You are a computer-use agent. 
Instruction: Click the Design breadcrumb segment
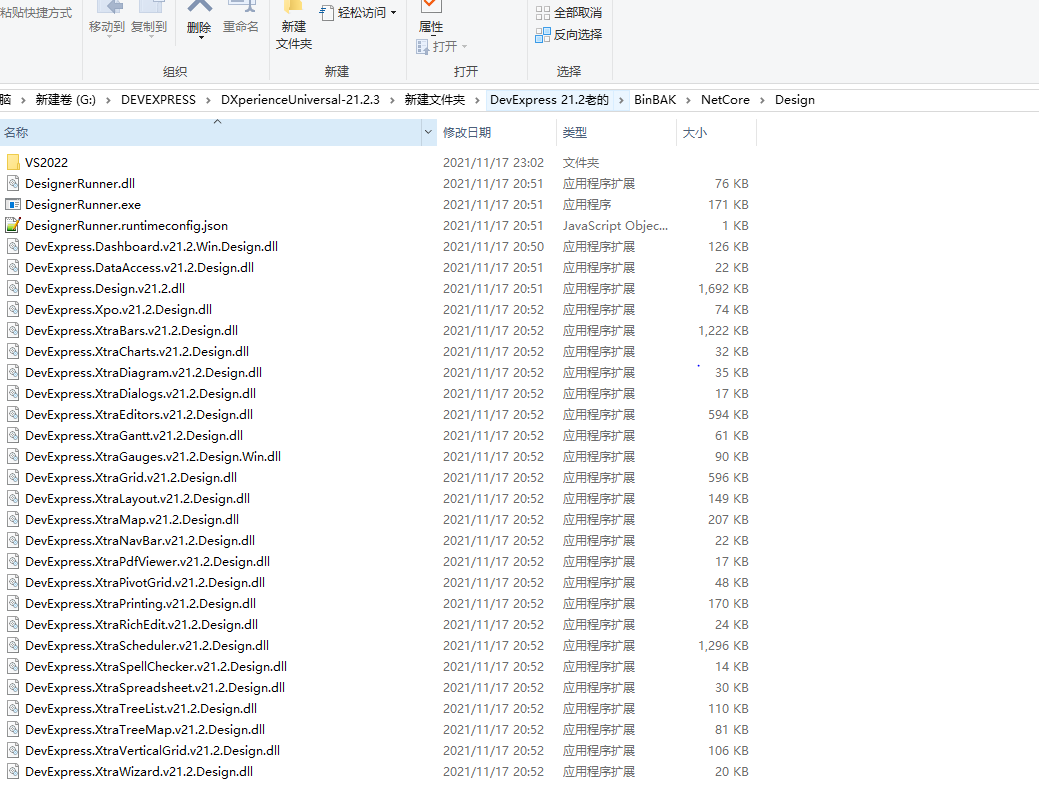click(794, 100)
